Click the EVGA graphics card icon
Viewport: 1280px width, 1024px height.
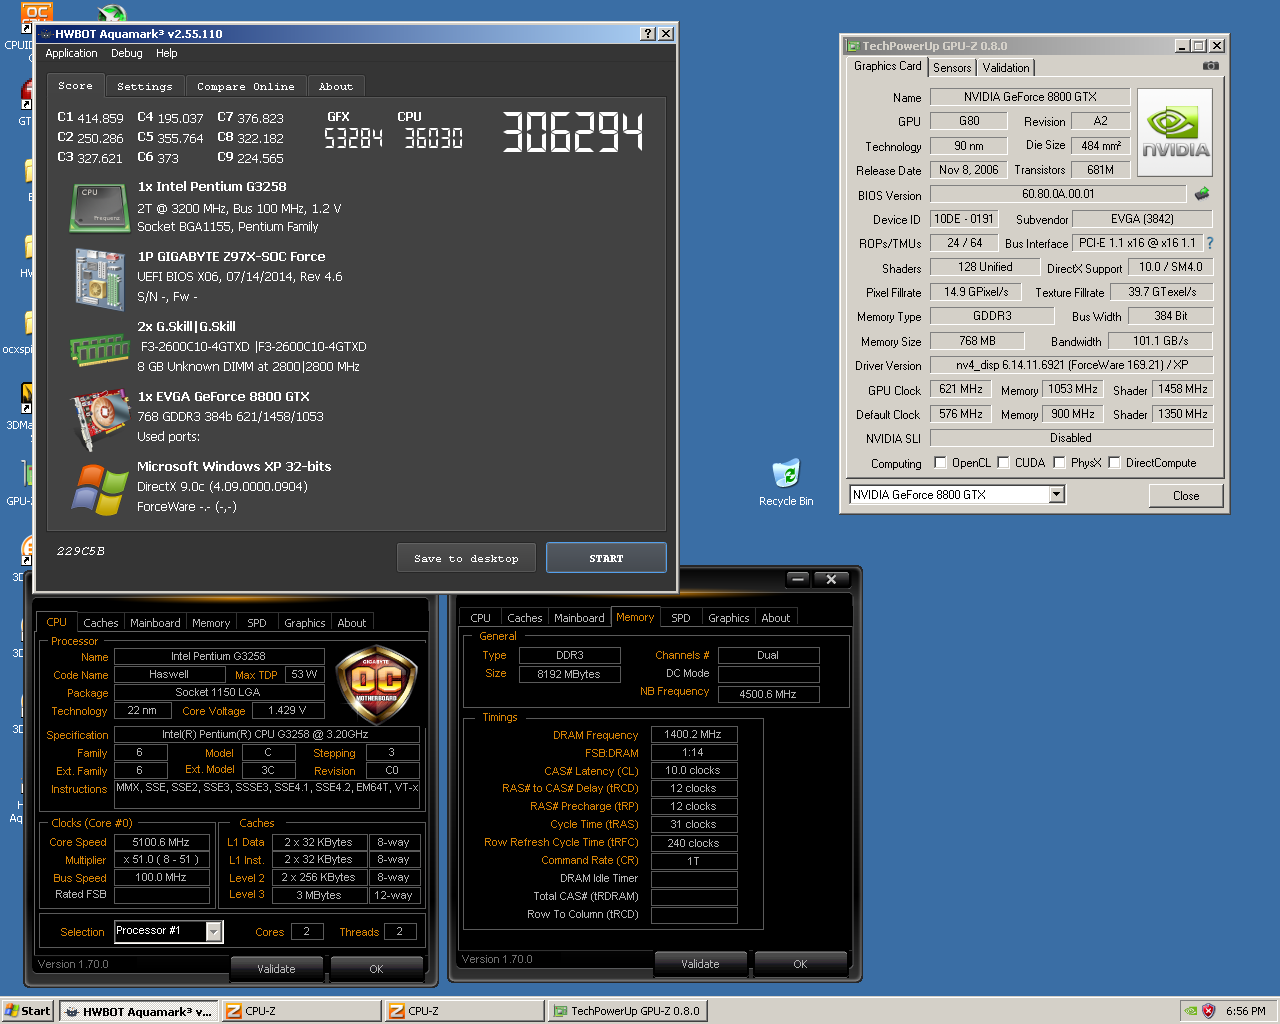pyautogui.click(x=100, y=420)
